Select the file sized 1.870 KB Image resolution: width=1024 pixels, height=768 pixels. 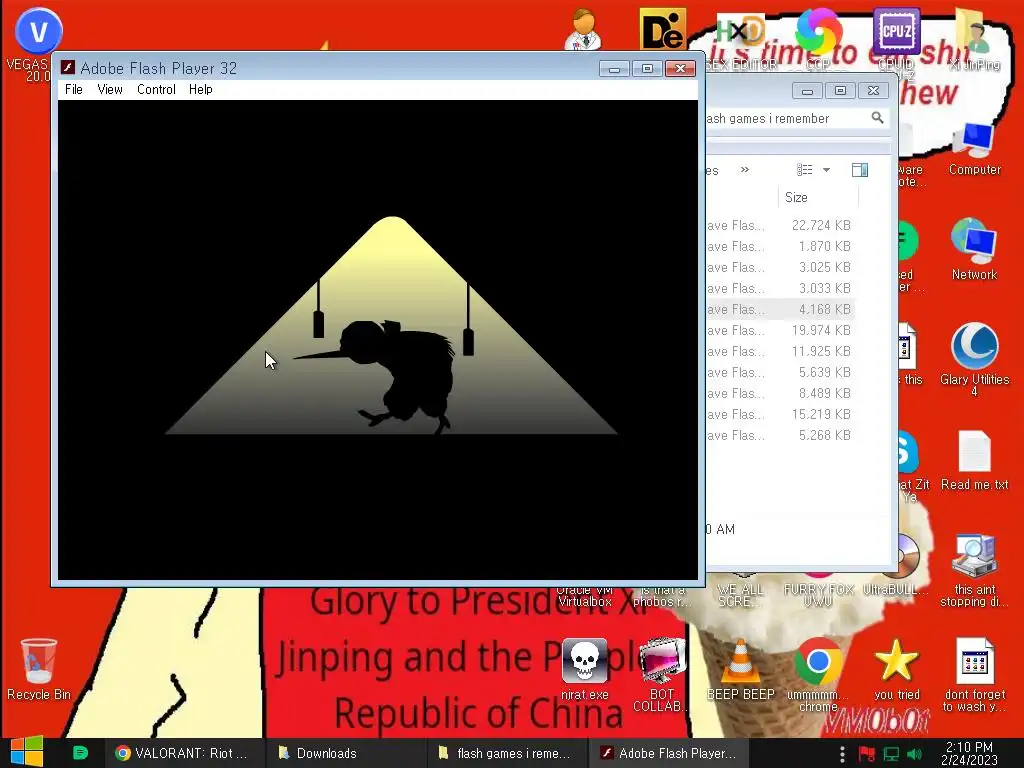(780, 246)
